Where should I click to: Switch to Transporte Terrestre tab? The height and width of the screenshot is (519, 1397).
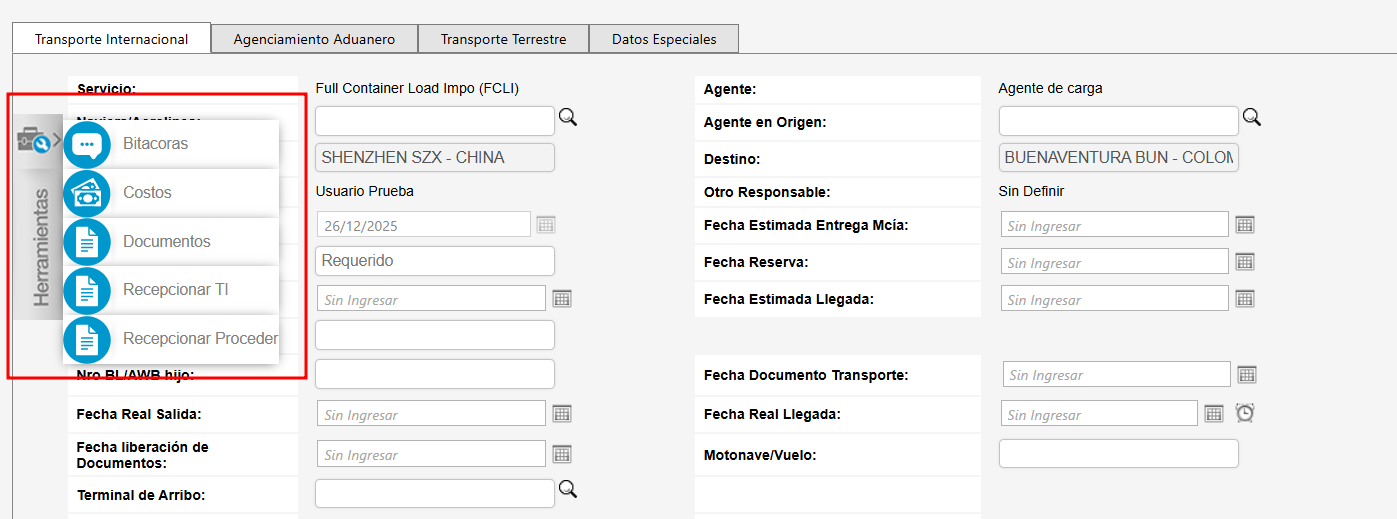(x=503, y=39)
